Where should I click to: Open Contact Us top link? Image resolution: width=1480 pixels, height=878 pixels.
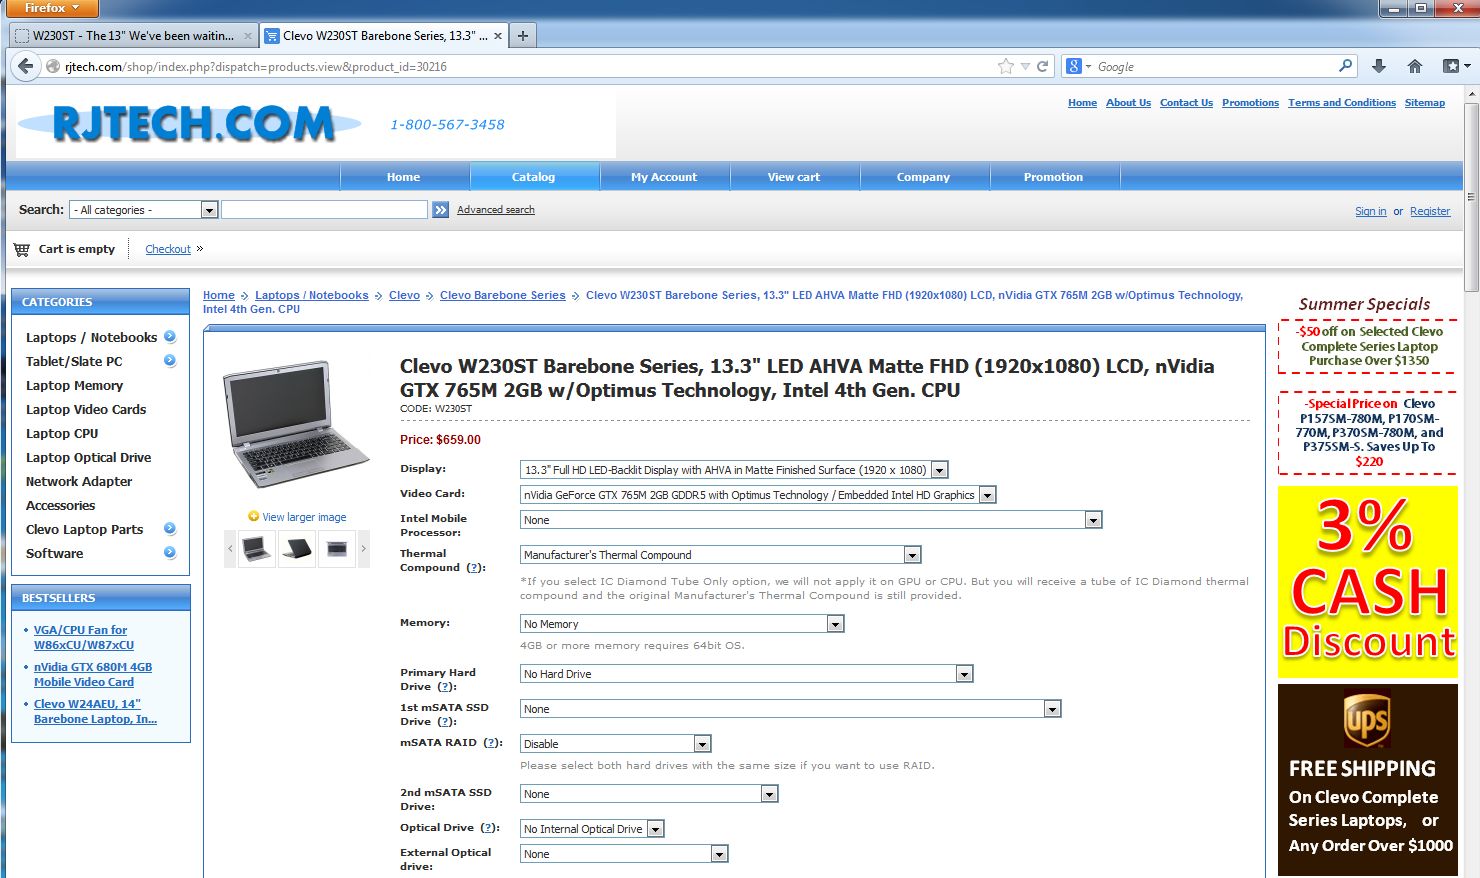pos(1186,103)
